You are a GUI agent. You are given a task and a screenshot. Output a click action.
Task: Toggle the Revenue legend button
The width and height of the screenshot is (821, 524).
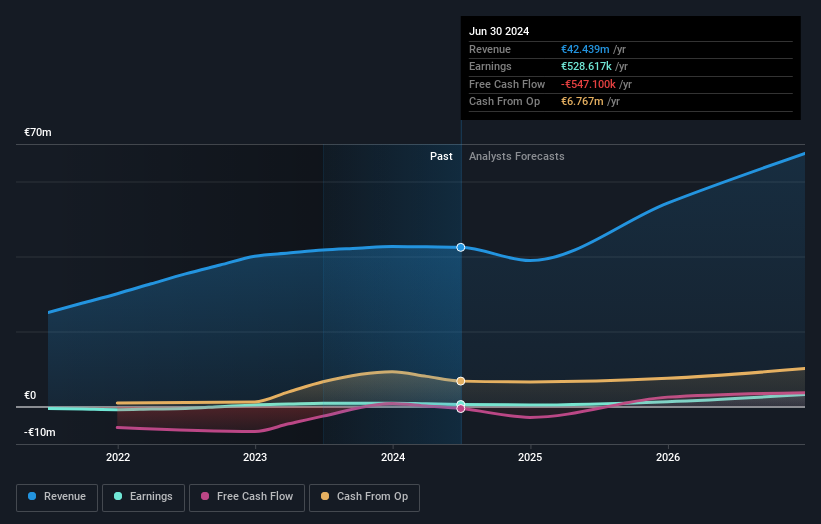click(57, 497)
